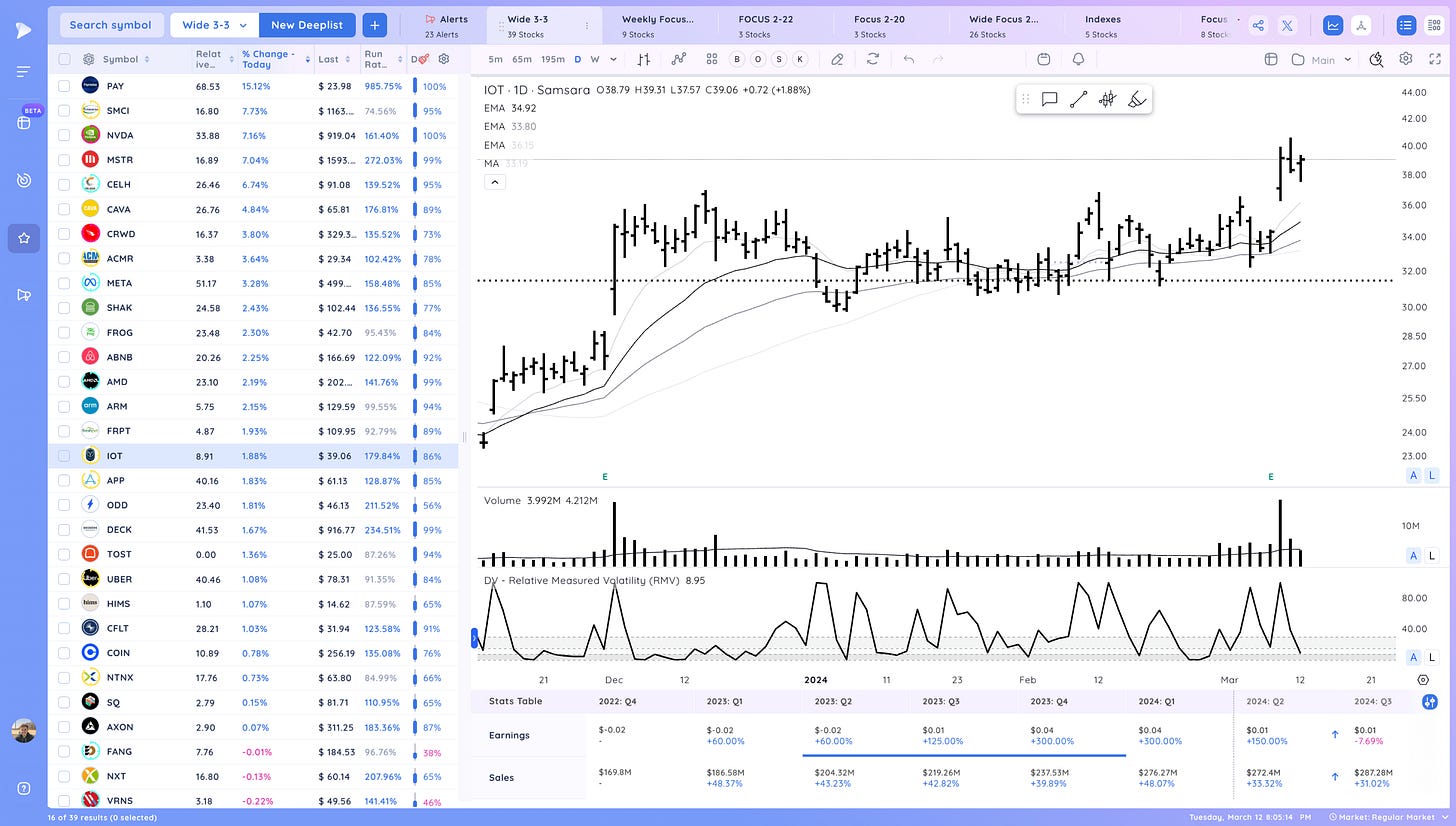Open the target scanner icon in sidebar

point(24,180)
